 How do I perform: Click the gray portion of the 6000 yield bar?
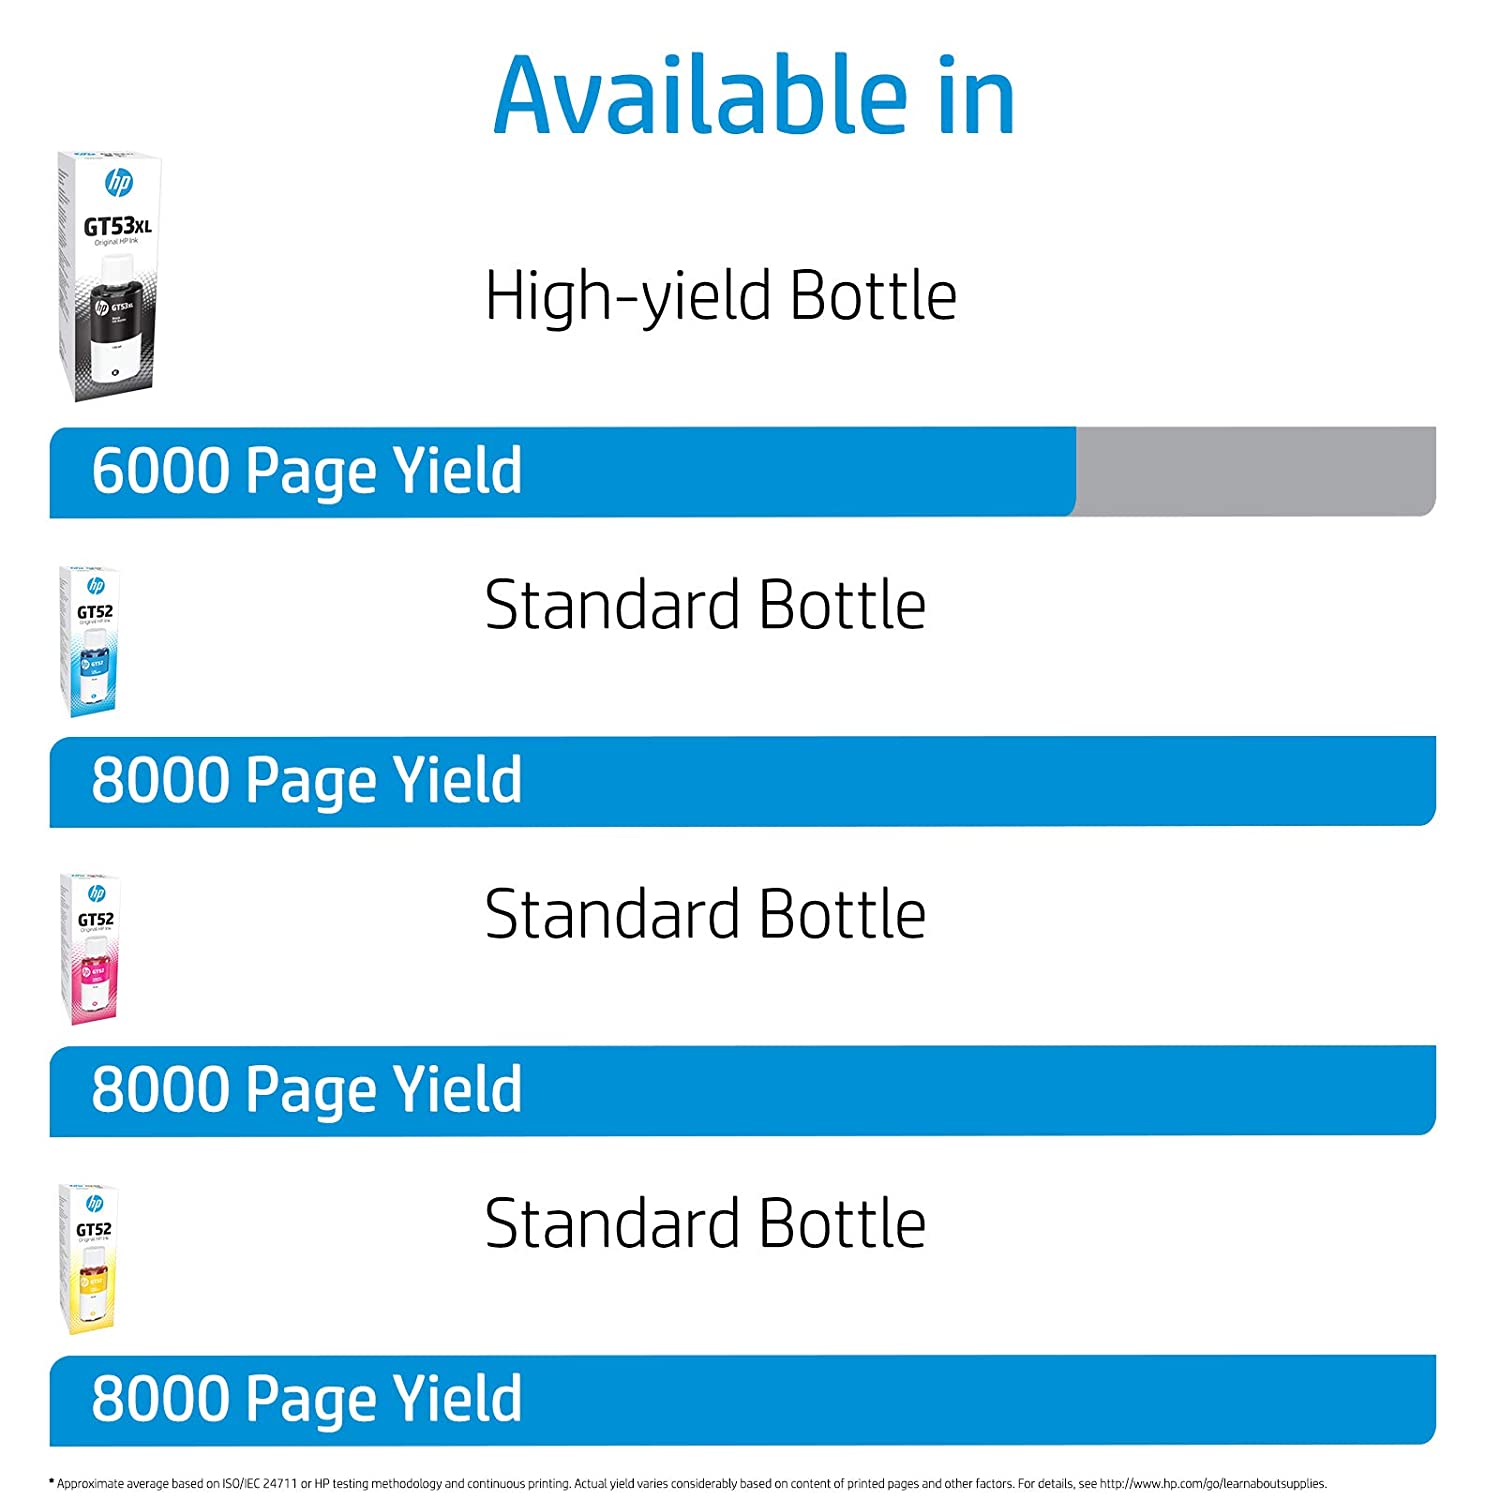[1255, 471]
